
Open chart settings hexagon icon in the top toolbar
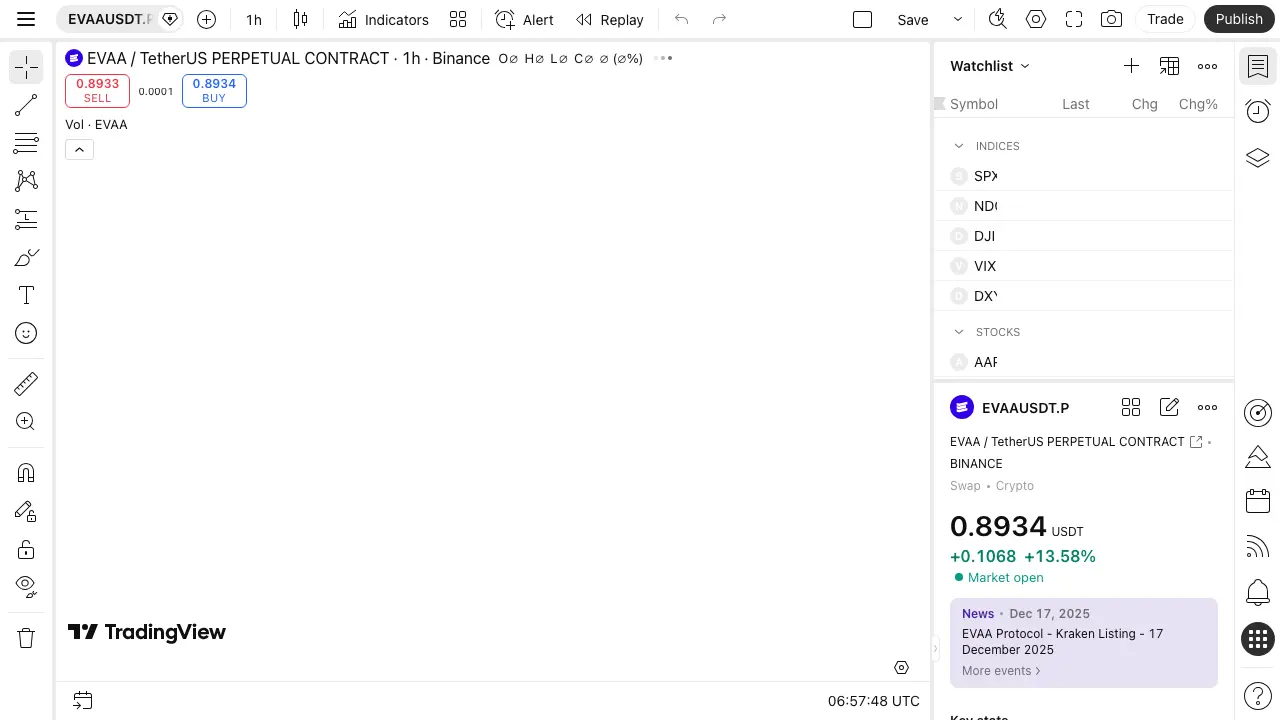pyautogui.click(x=1036, y=19)
